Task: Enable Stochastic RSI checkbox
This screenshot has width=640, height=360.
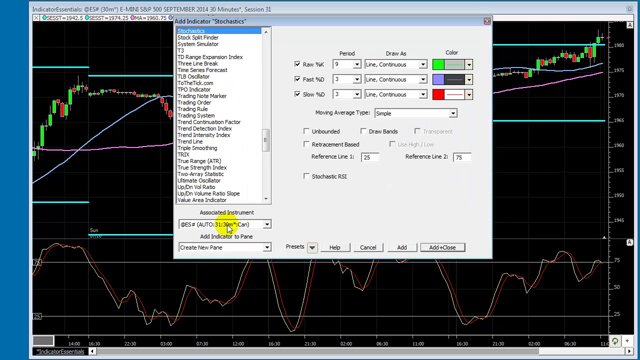Action: click(x=306, y=176)
